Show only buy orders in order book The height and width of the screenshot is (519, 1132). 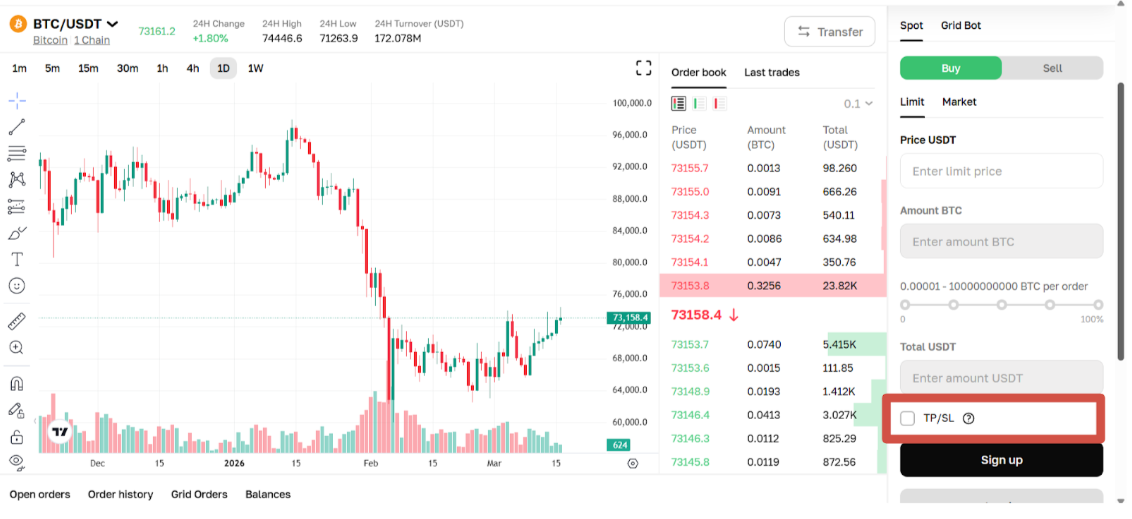tap(699, 103)
